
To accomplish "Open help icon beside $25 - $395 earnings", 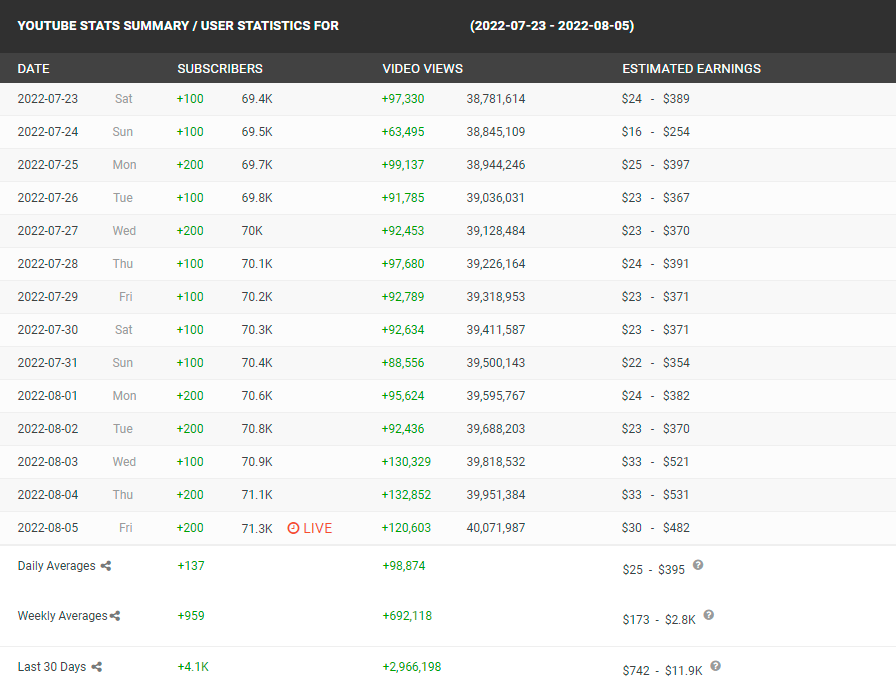I will coord(698,565).
